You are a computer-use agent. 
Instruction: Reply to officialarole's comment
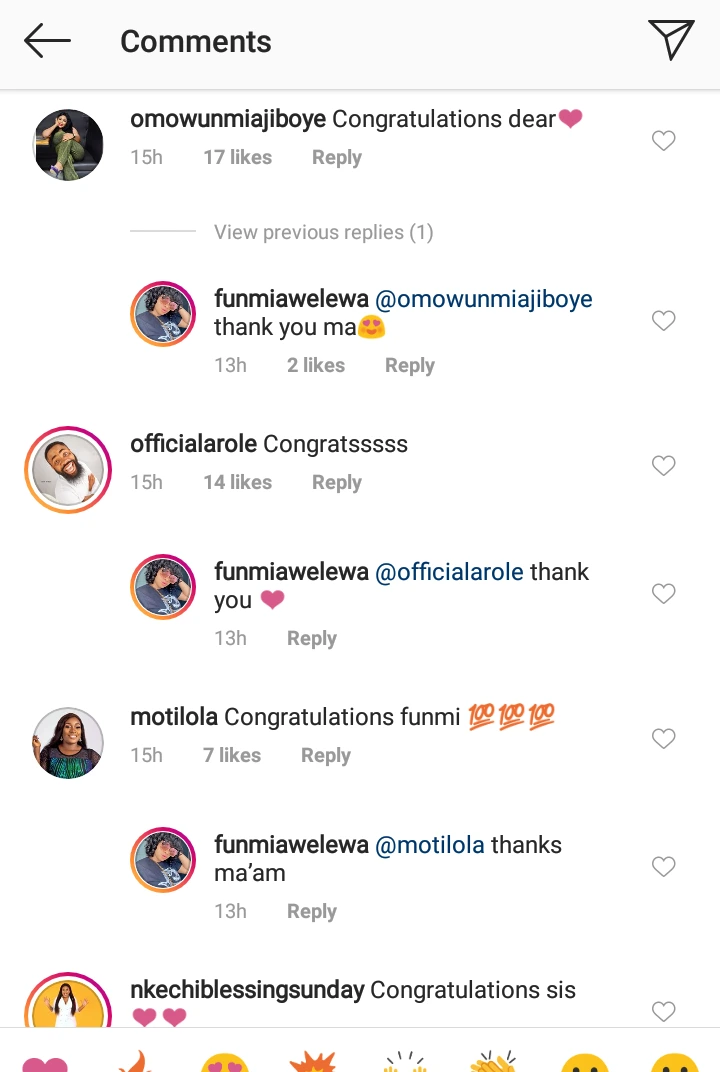click(336, 482)
